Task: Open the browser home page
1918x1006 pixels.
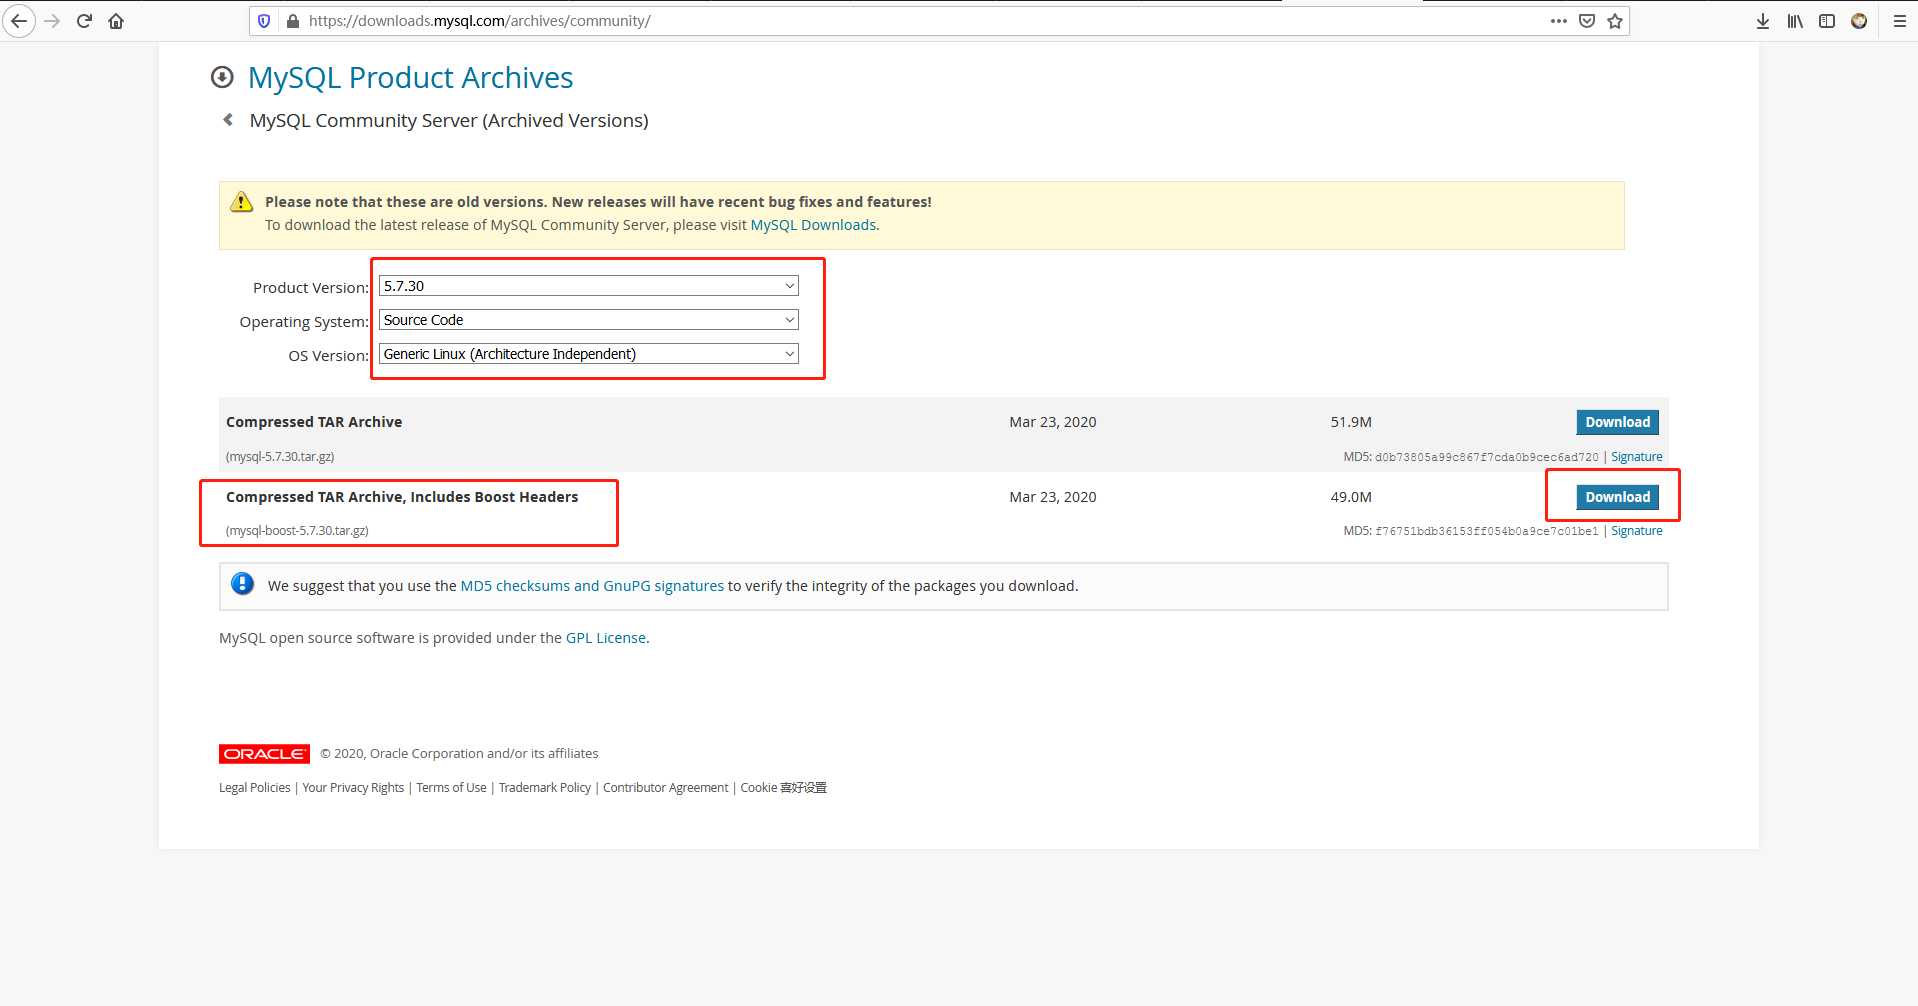Action: click(x=116, y=21)
